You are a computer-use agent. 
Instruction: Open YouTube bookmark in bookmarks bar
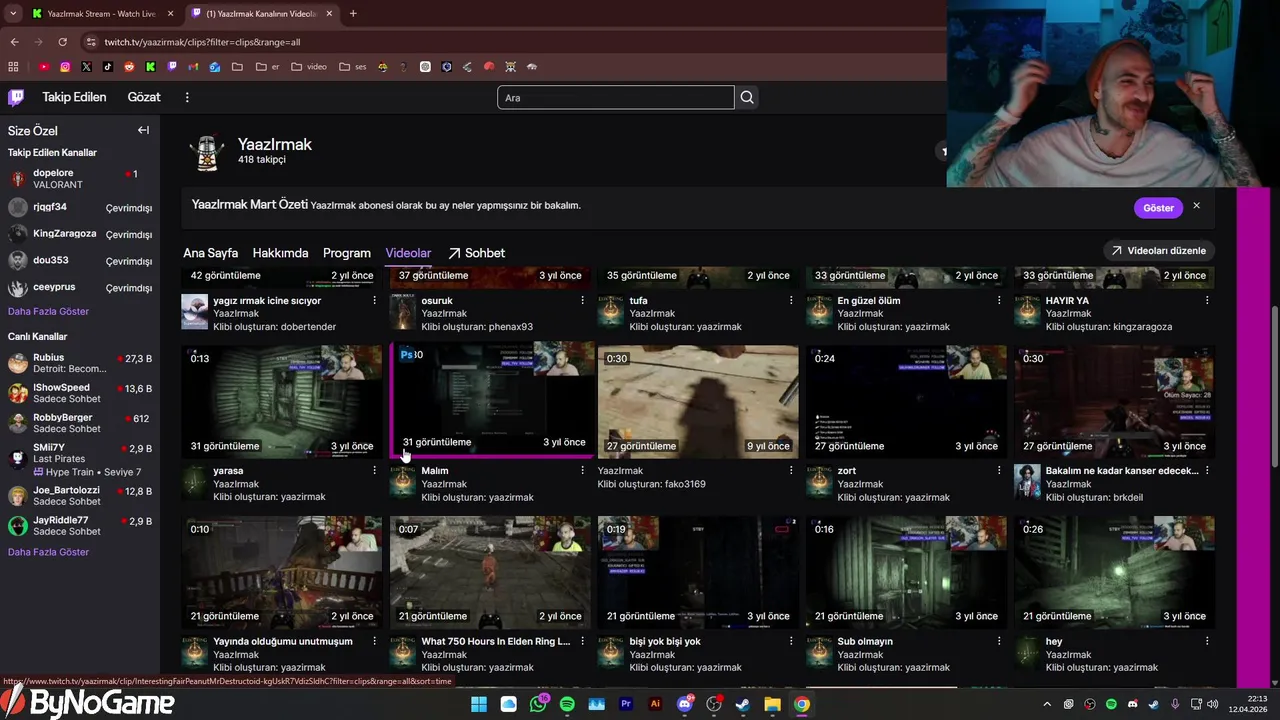point(44,67)
